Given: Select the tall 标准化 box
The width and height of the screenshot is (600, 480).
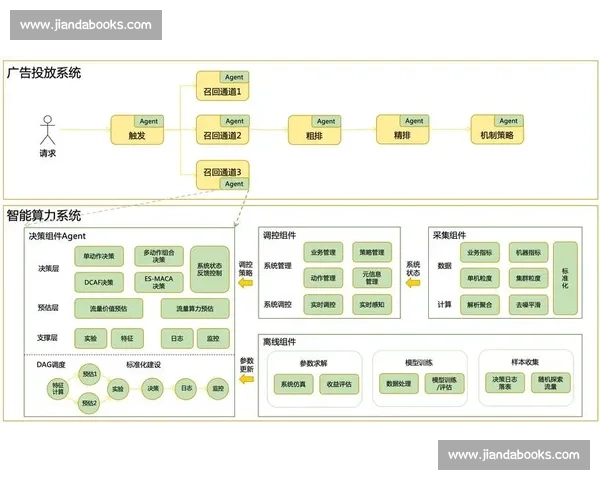Looking at the screenshot, I should [x=565, y=278].
